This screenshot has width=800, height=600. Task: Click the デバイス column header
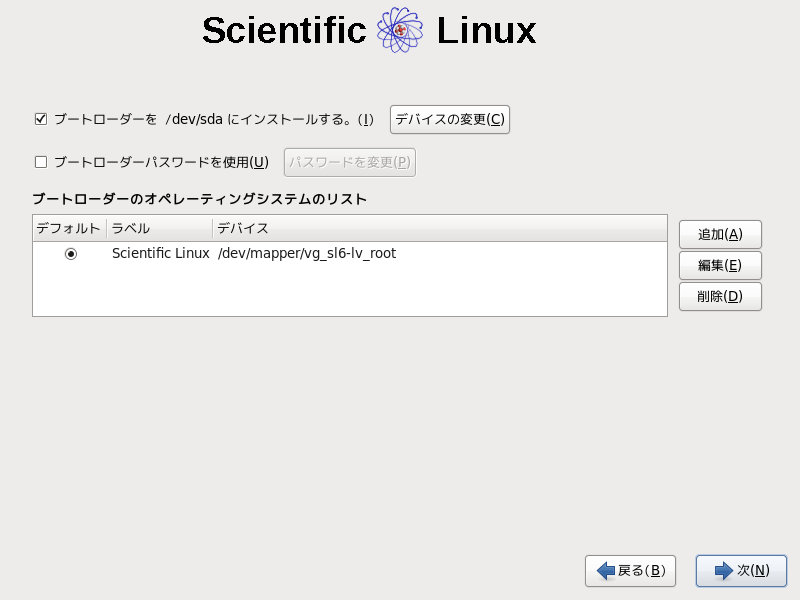point(438,228)
